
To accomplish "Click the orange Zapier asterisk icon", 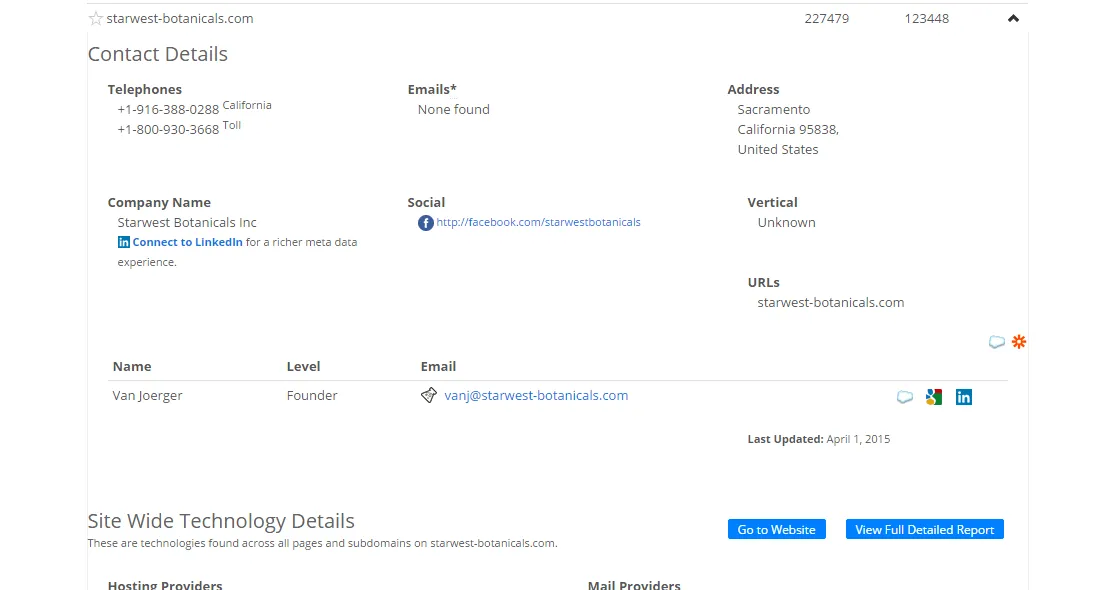I will (x=1019, y=342).
